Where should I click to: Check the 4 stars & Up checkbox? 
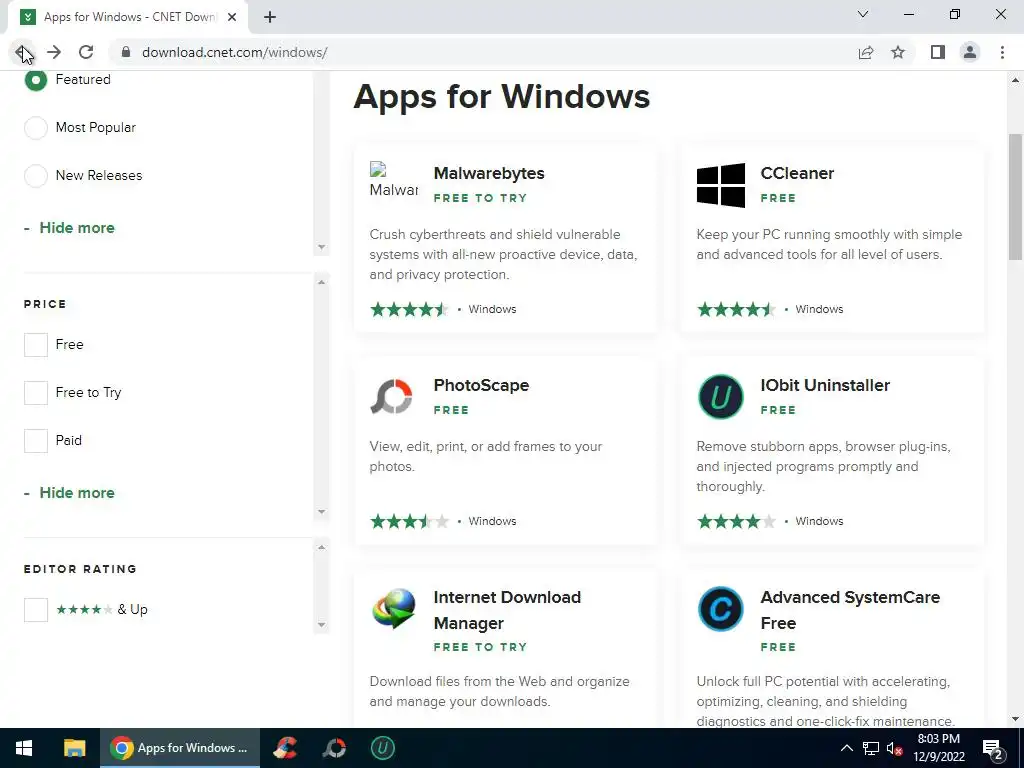(36, 610)
